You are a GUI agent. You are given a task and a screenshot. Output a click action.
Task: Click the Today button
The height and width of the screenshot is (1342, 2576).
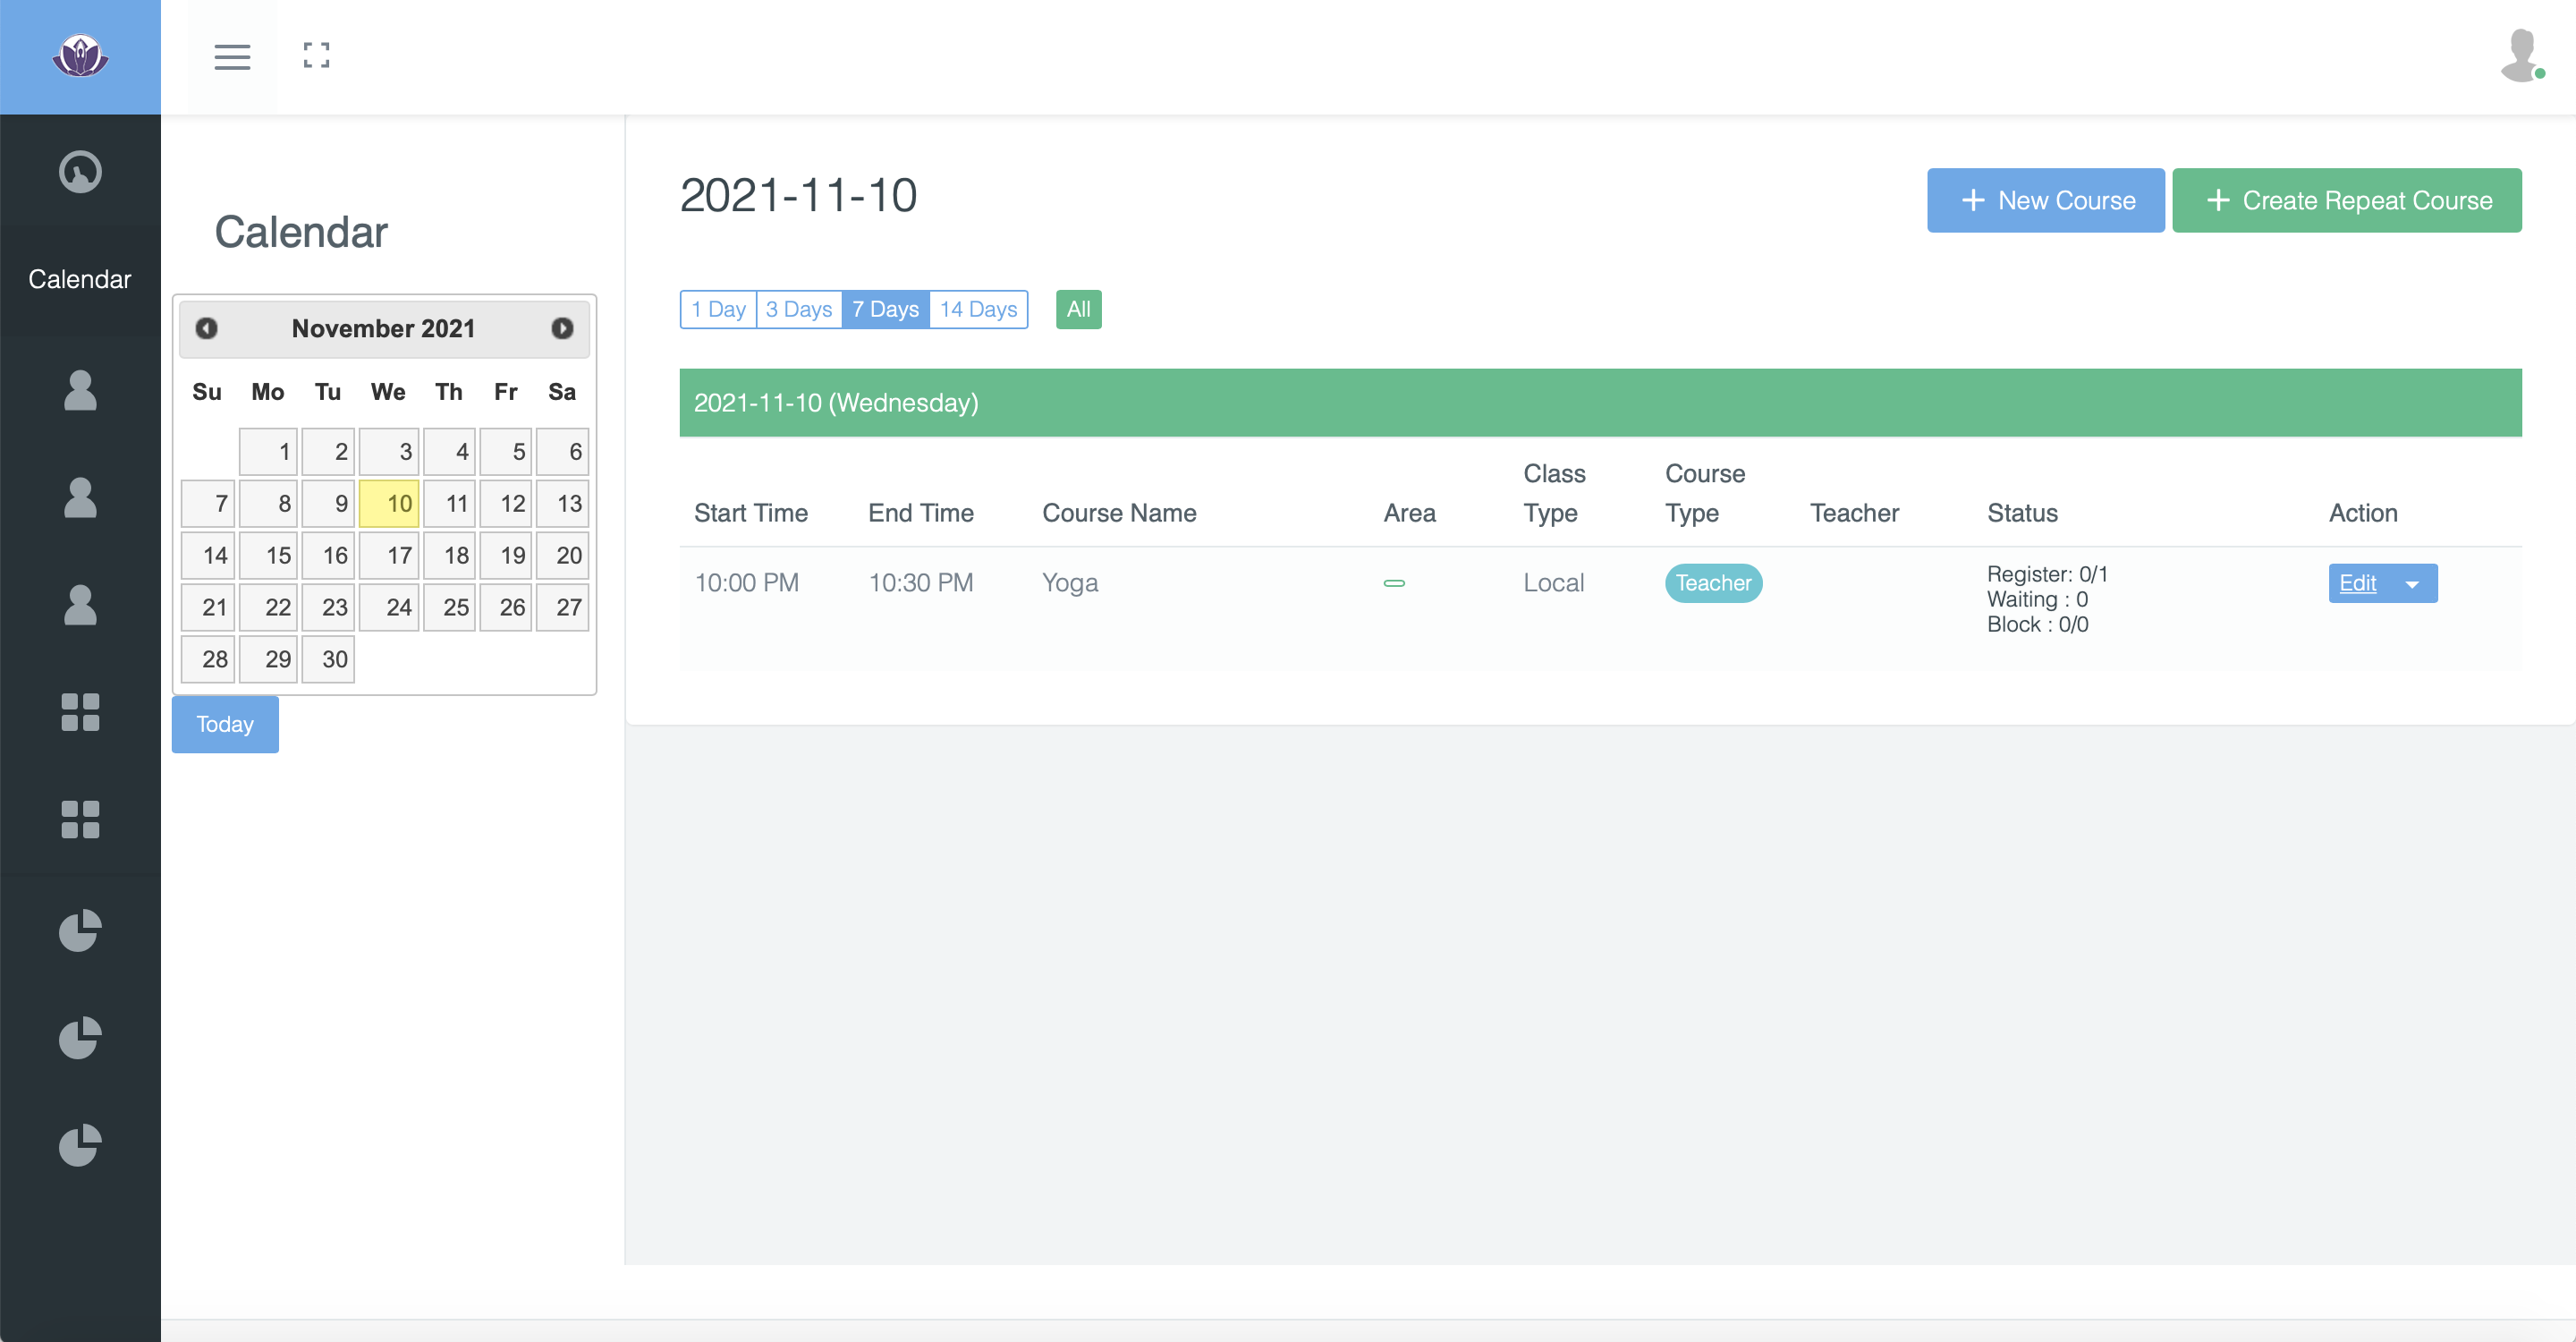[x=225, y=724]
